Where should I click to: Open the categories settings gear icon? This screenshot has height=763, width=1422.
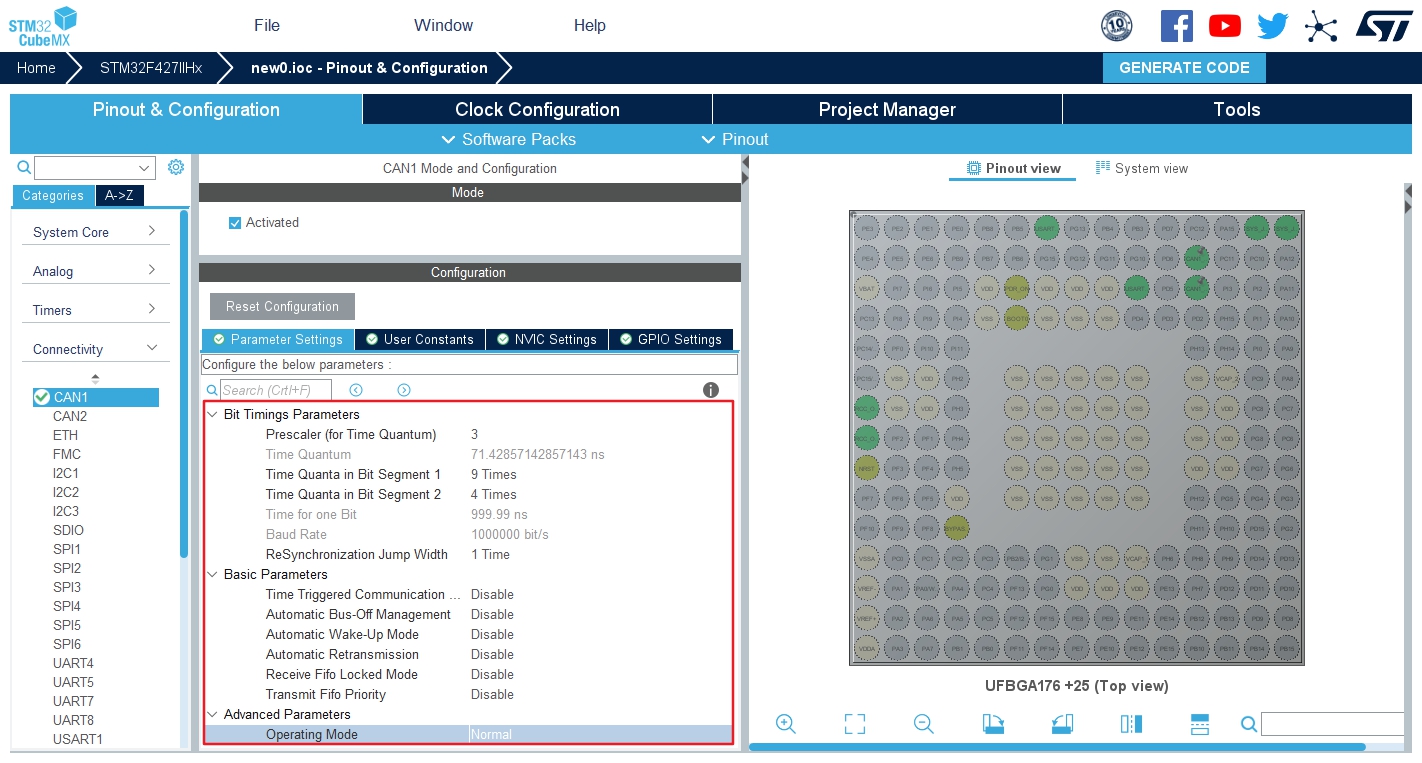coord(176,167)
